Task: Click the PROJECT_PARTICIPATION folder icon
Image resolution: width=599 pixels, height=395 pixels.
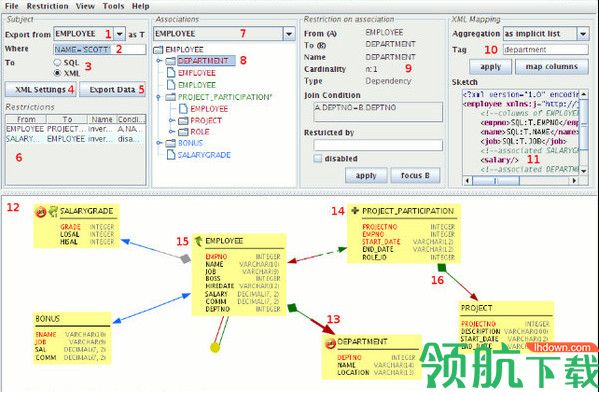Action: tap(171, 97)
